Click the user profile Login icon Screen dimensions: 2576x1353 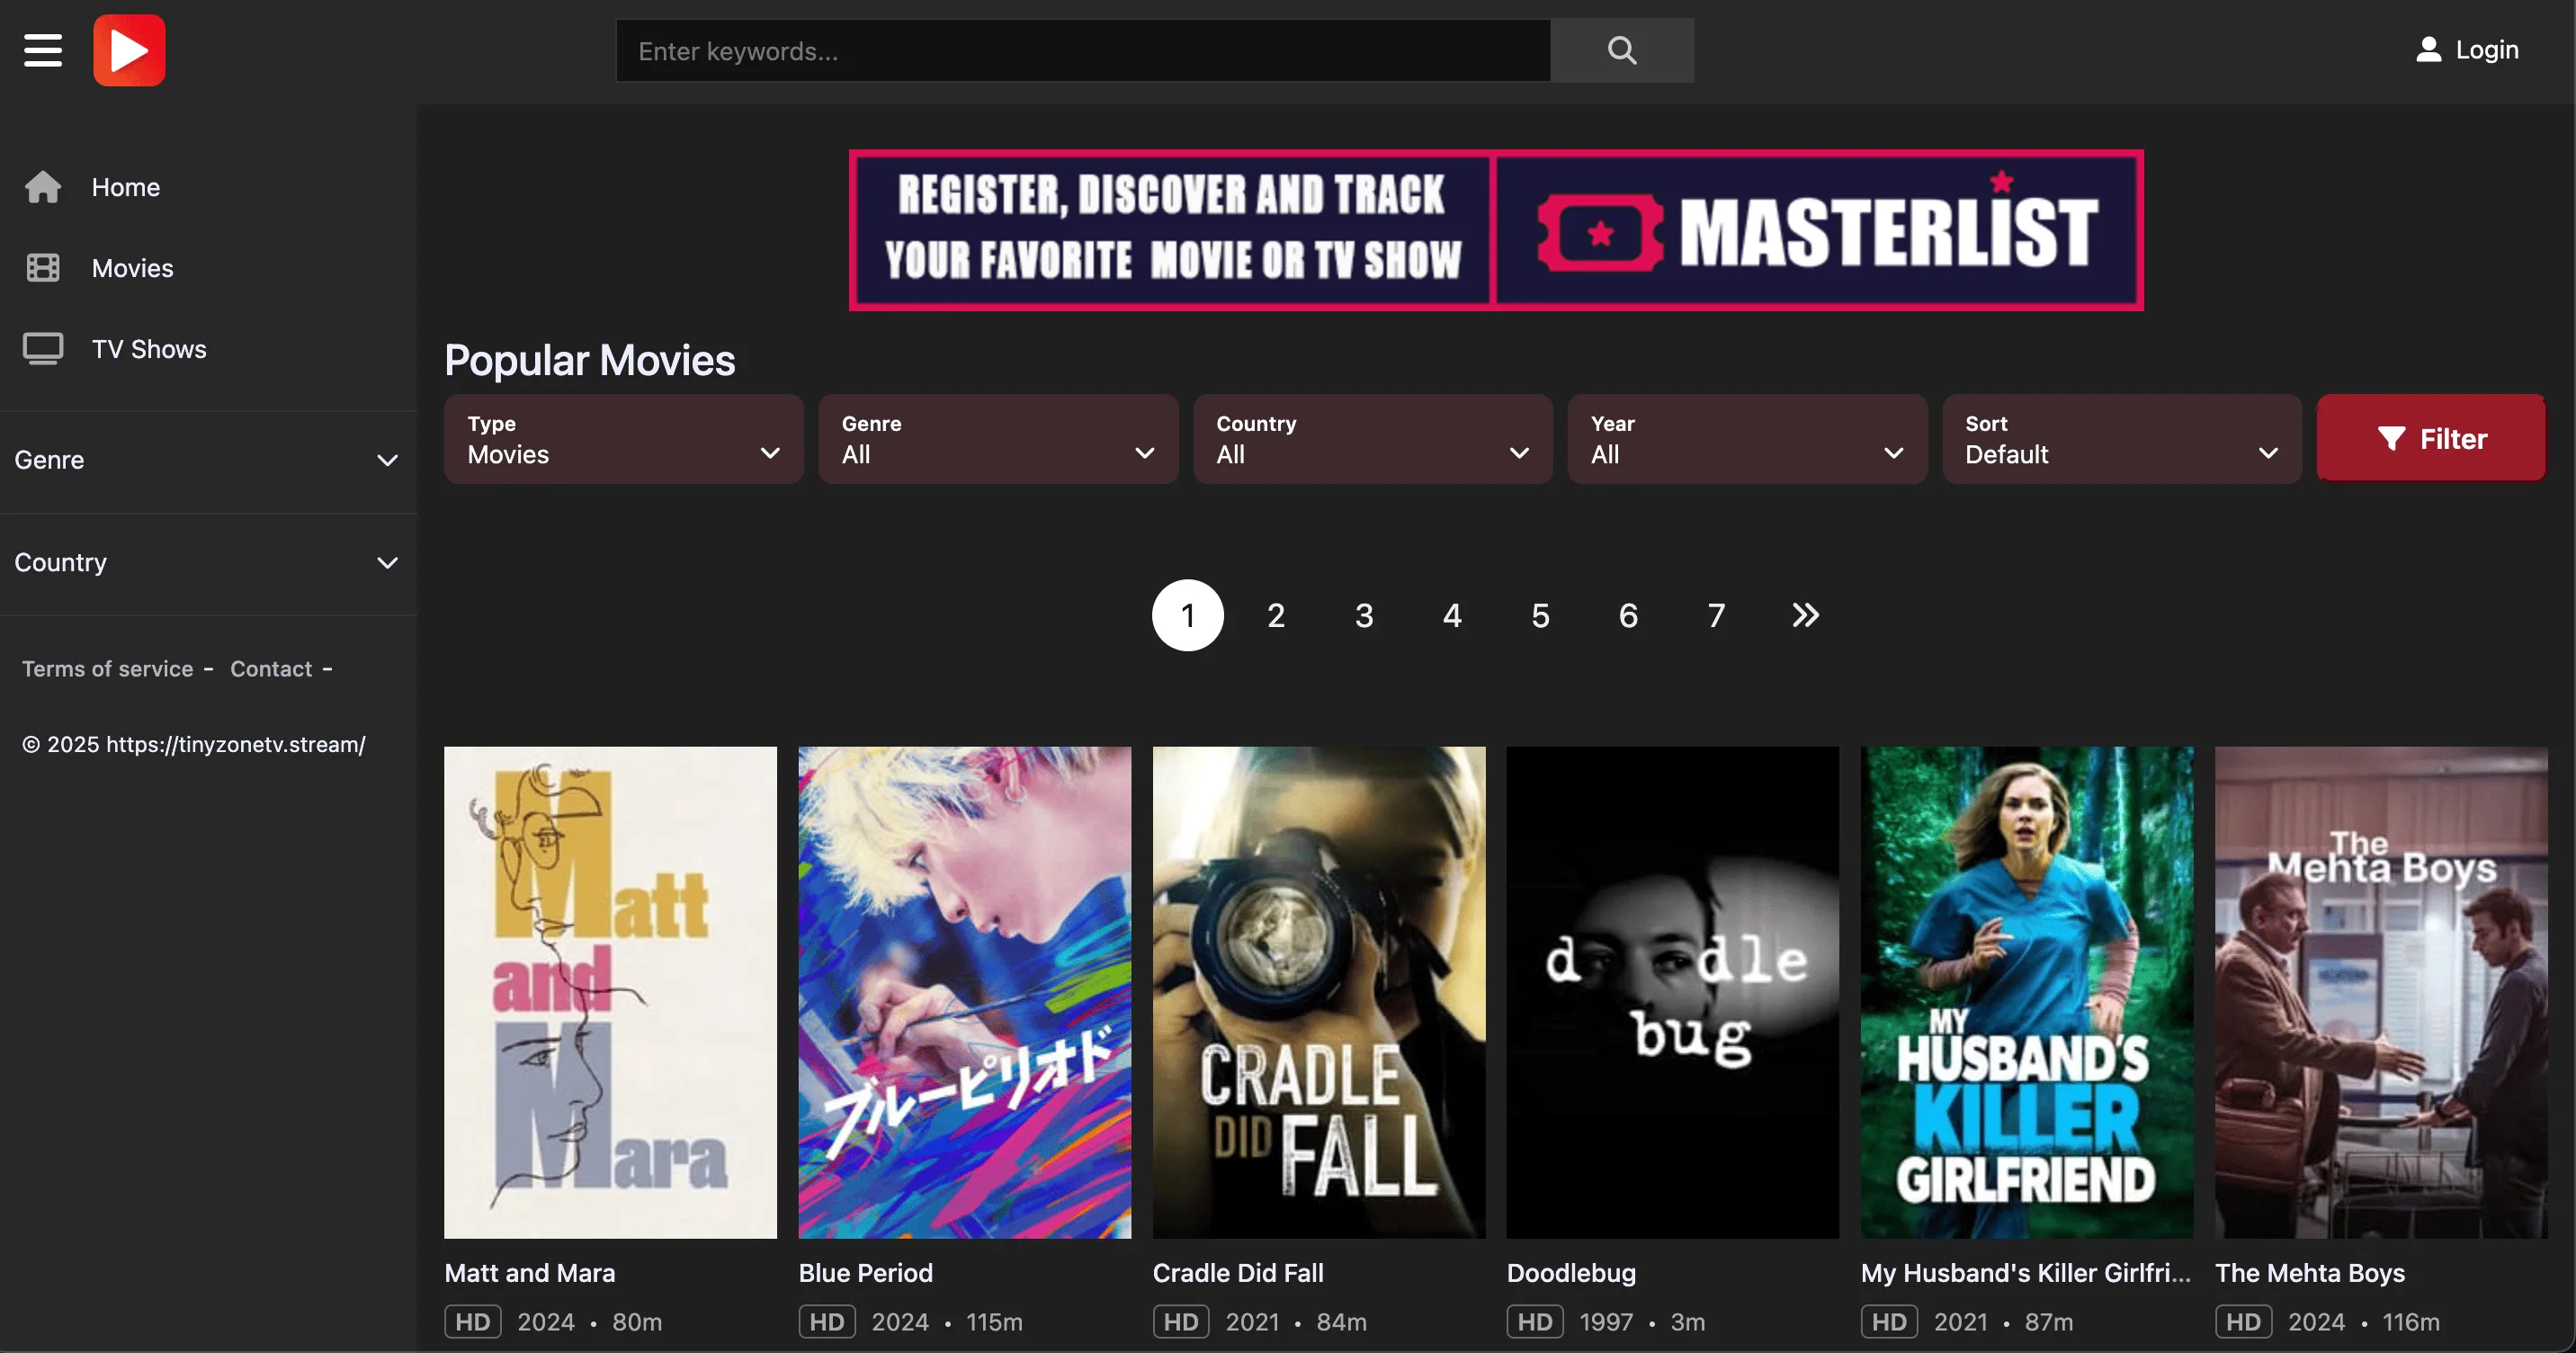click(x=2428, y=50)
